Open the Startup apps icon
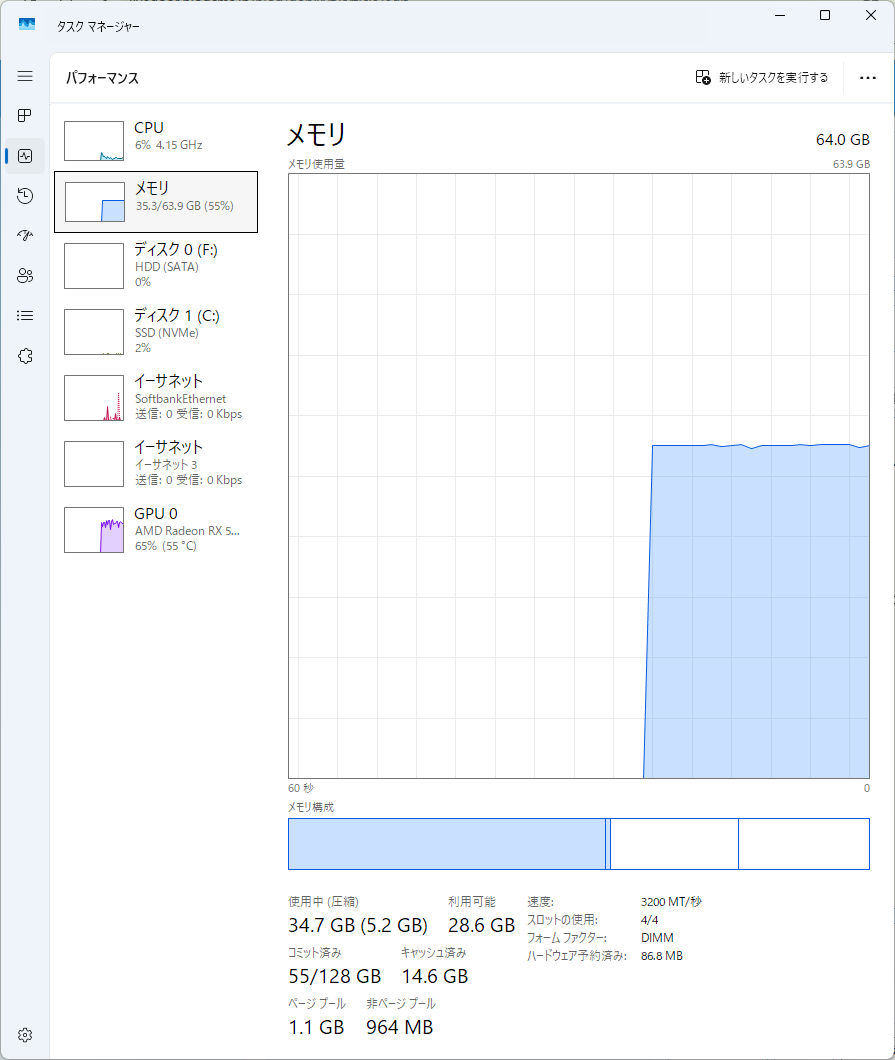The width and height of the screenshot is (895, 1060). pos(25,236)
